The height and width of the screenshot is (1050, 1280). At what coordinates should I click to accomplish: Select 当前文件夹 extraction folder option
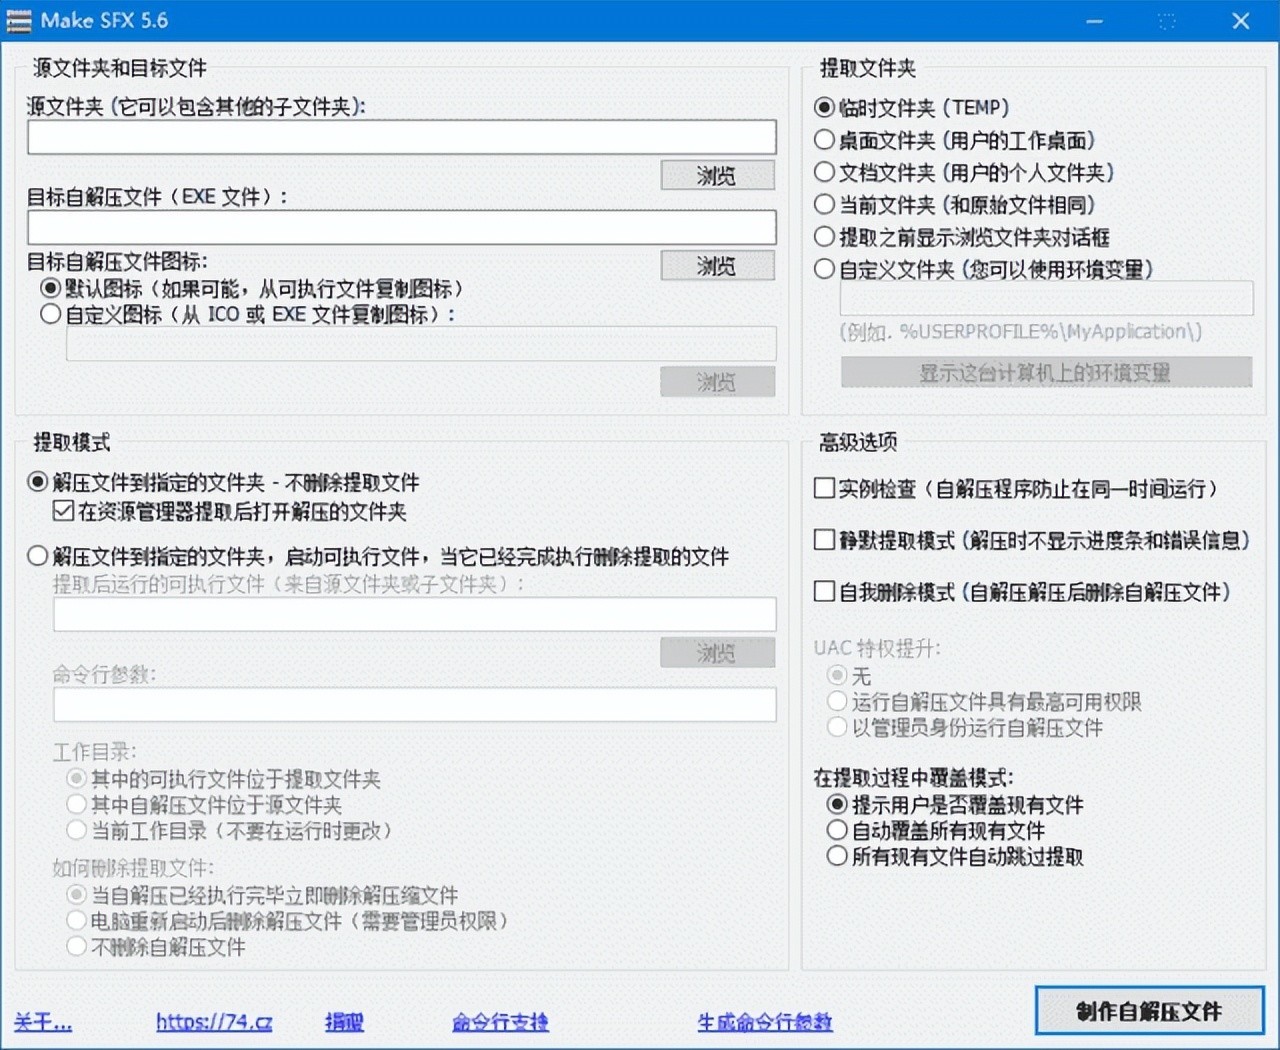click(x=825, y=205)
